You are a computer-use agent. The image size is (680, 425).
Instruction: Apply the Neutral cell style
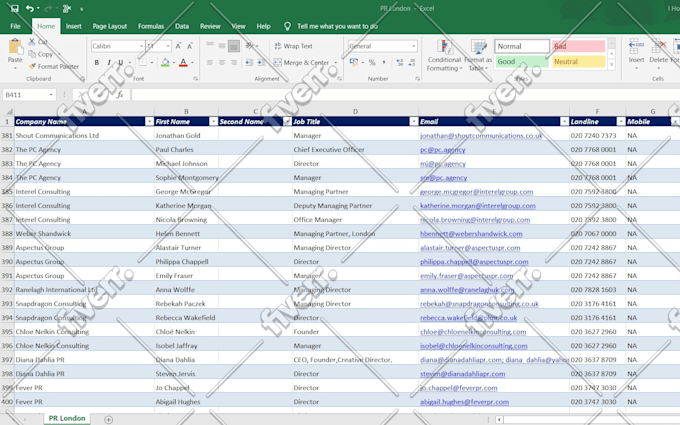579,62
